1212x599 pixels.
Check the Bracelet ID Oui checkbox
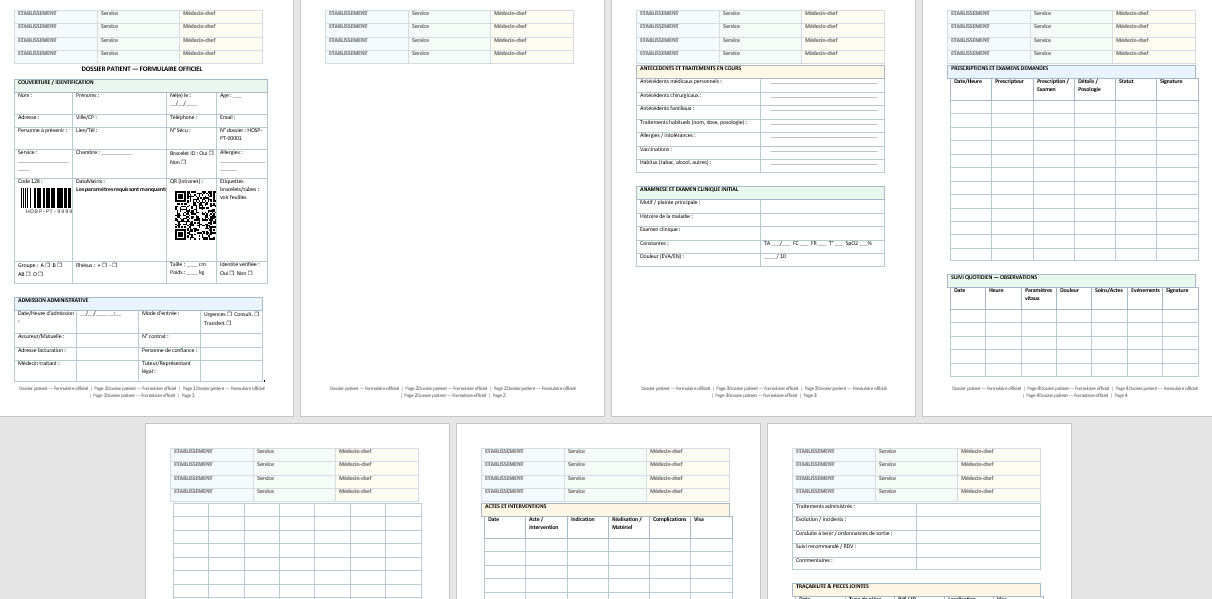tap(213, 153)
